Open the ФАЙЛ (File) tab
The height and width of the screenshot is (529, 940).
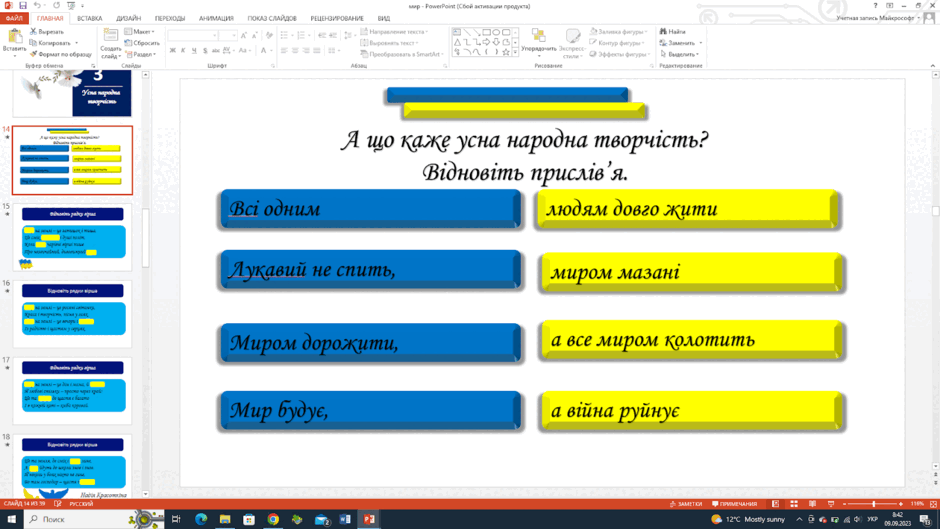14,19
